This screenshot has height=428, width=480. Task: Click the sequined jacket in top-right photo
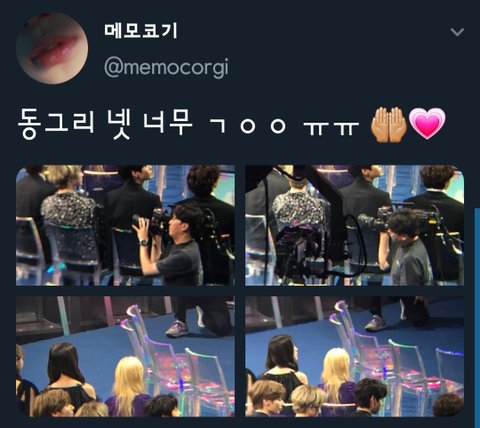pos(301,210)
